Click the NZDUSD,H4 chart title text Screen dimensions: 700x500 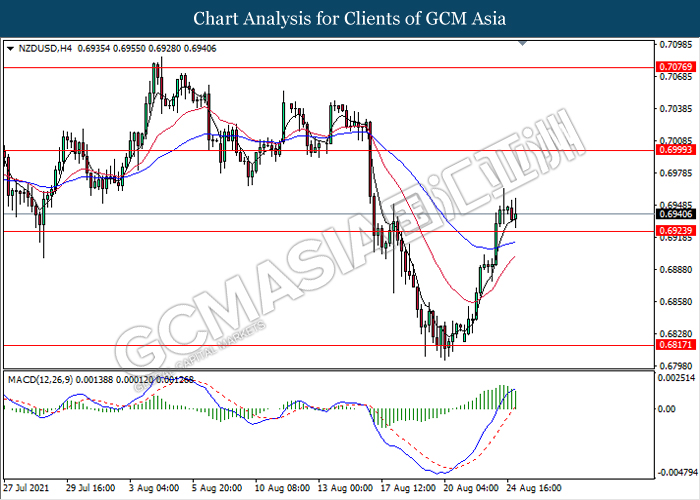pyautogui.click(x=45, y=49)
